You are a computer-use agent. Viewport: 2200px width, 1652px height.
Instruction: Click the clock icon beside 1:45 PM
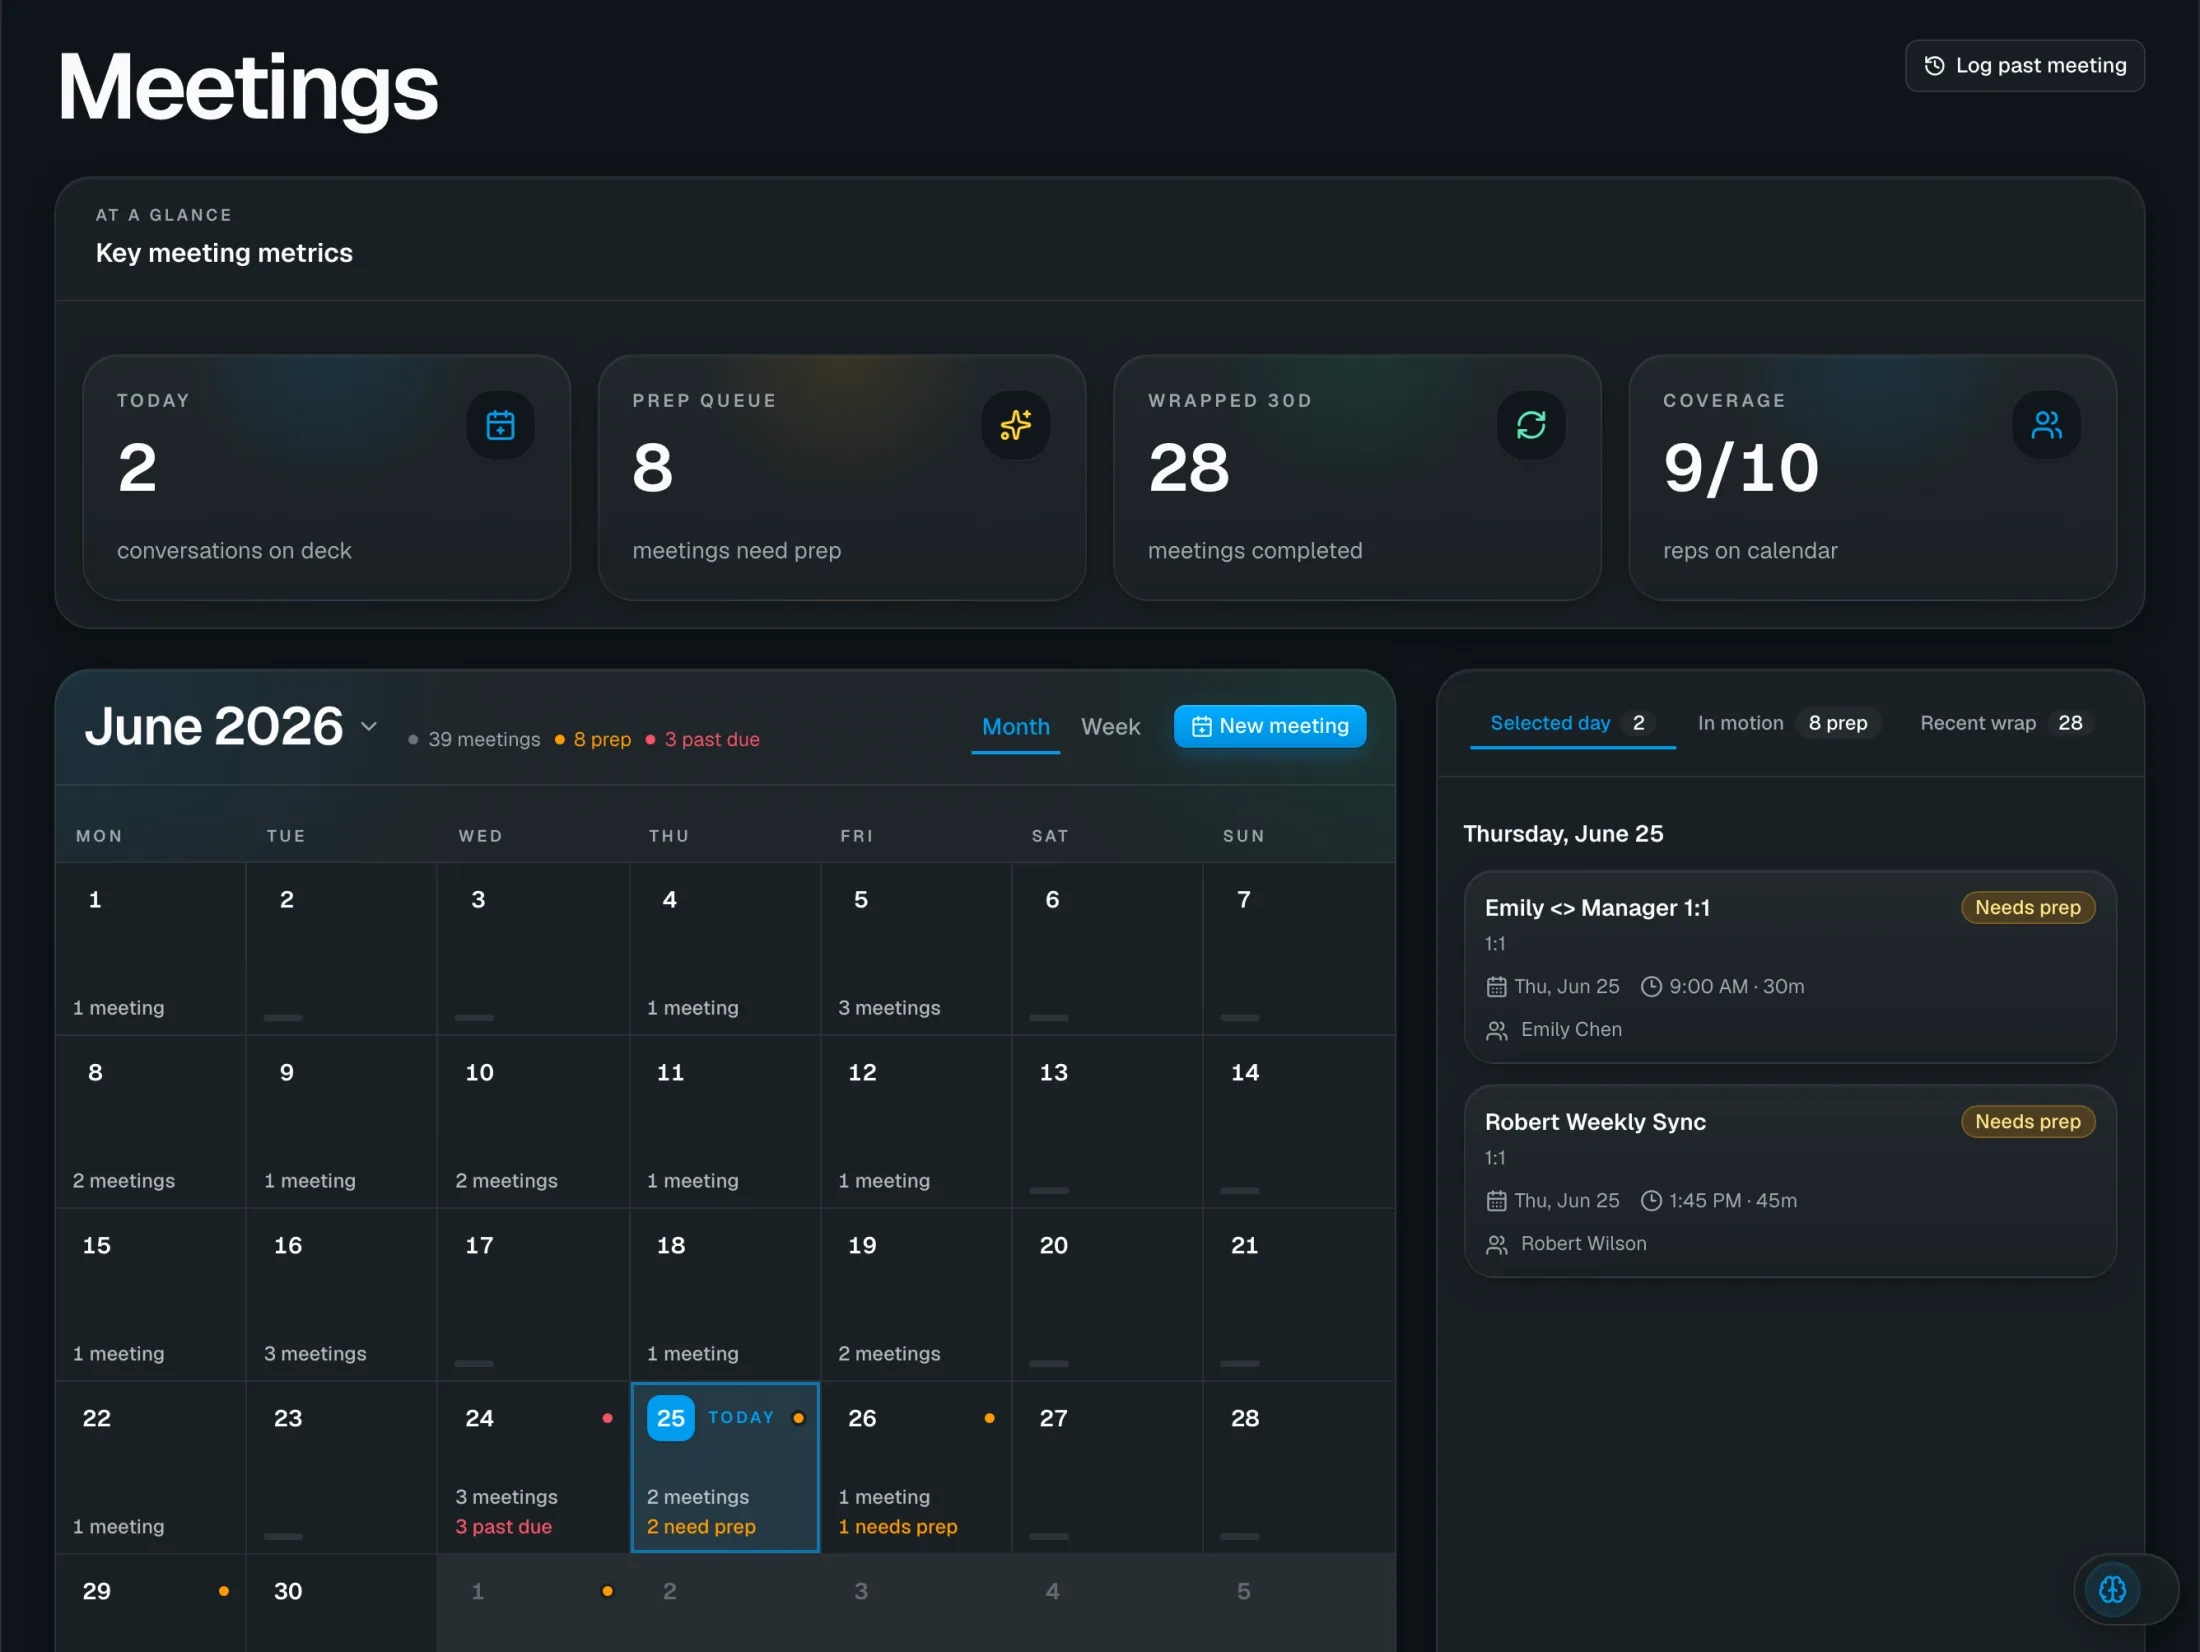click(1651, 1201)
